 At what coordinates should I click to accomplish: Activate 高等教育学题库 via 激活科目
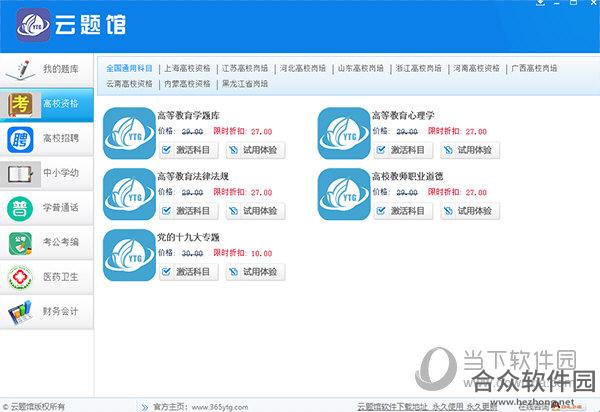coord(189,150)
